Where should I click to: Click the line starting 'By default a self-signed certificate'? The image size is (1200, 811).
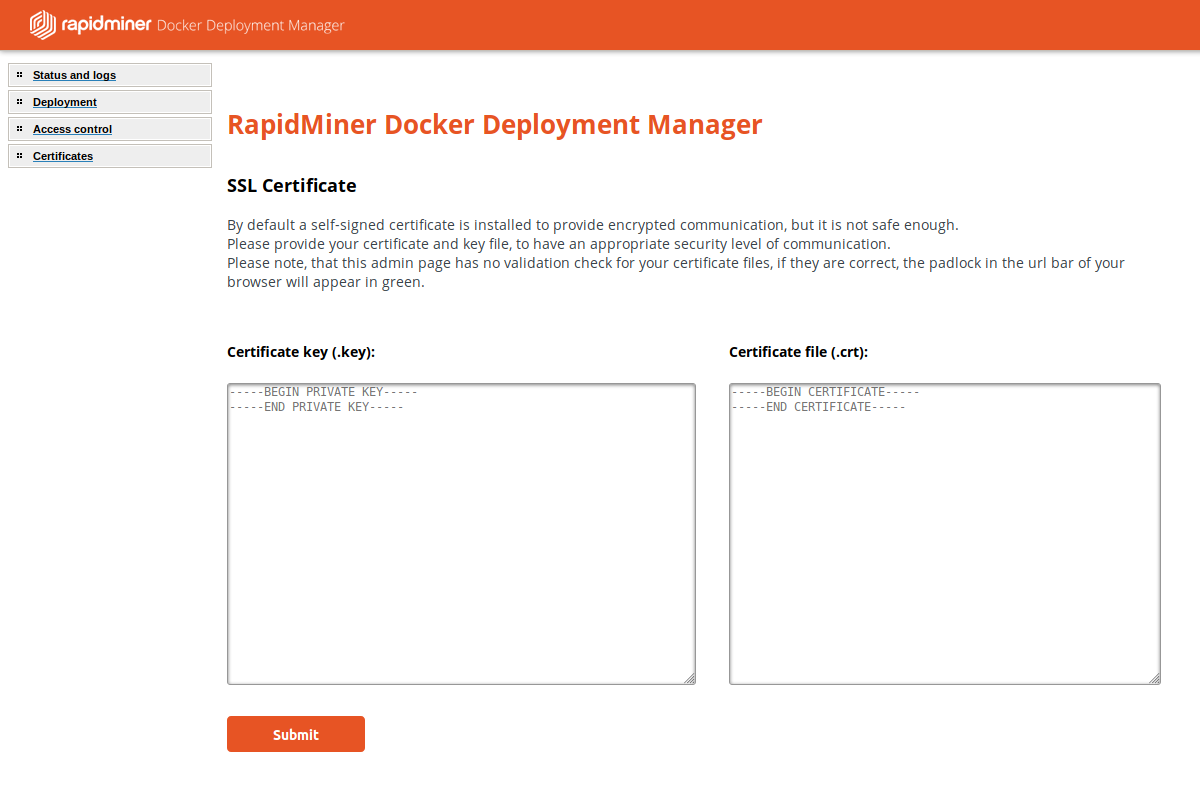point(593,225)
